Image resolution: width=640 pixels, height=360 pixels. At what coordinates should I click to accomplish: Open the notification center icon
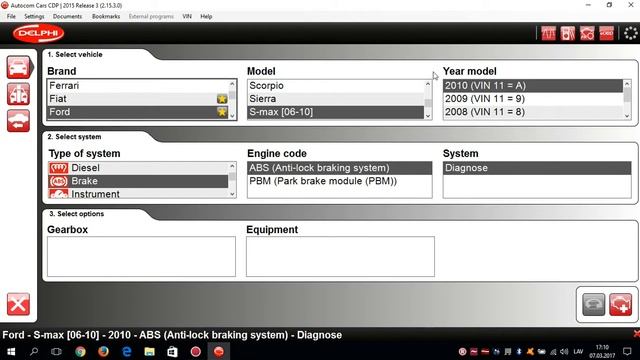627,351
